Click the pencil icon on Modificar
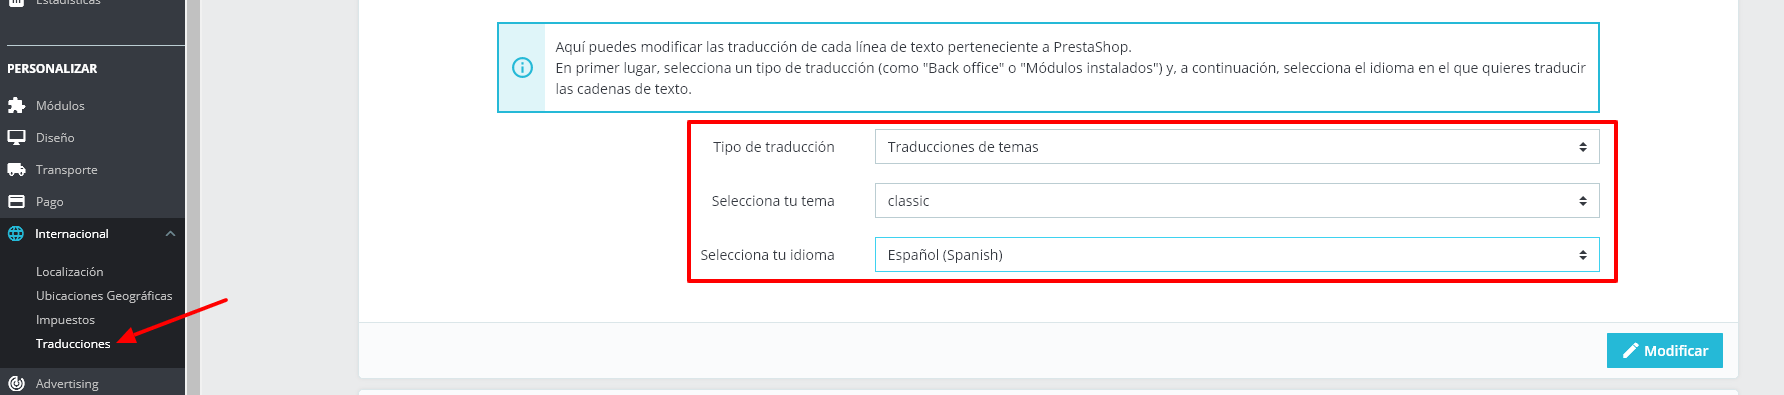Image resolution: width=1784 pixels, height=395 pixels. click(x=1630, y=350)
